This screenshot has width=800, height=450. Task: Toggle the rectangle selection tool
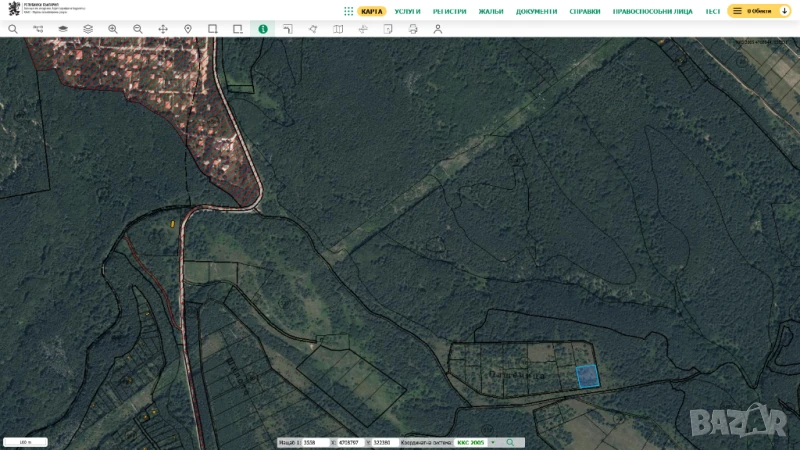point(213,29)
